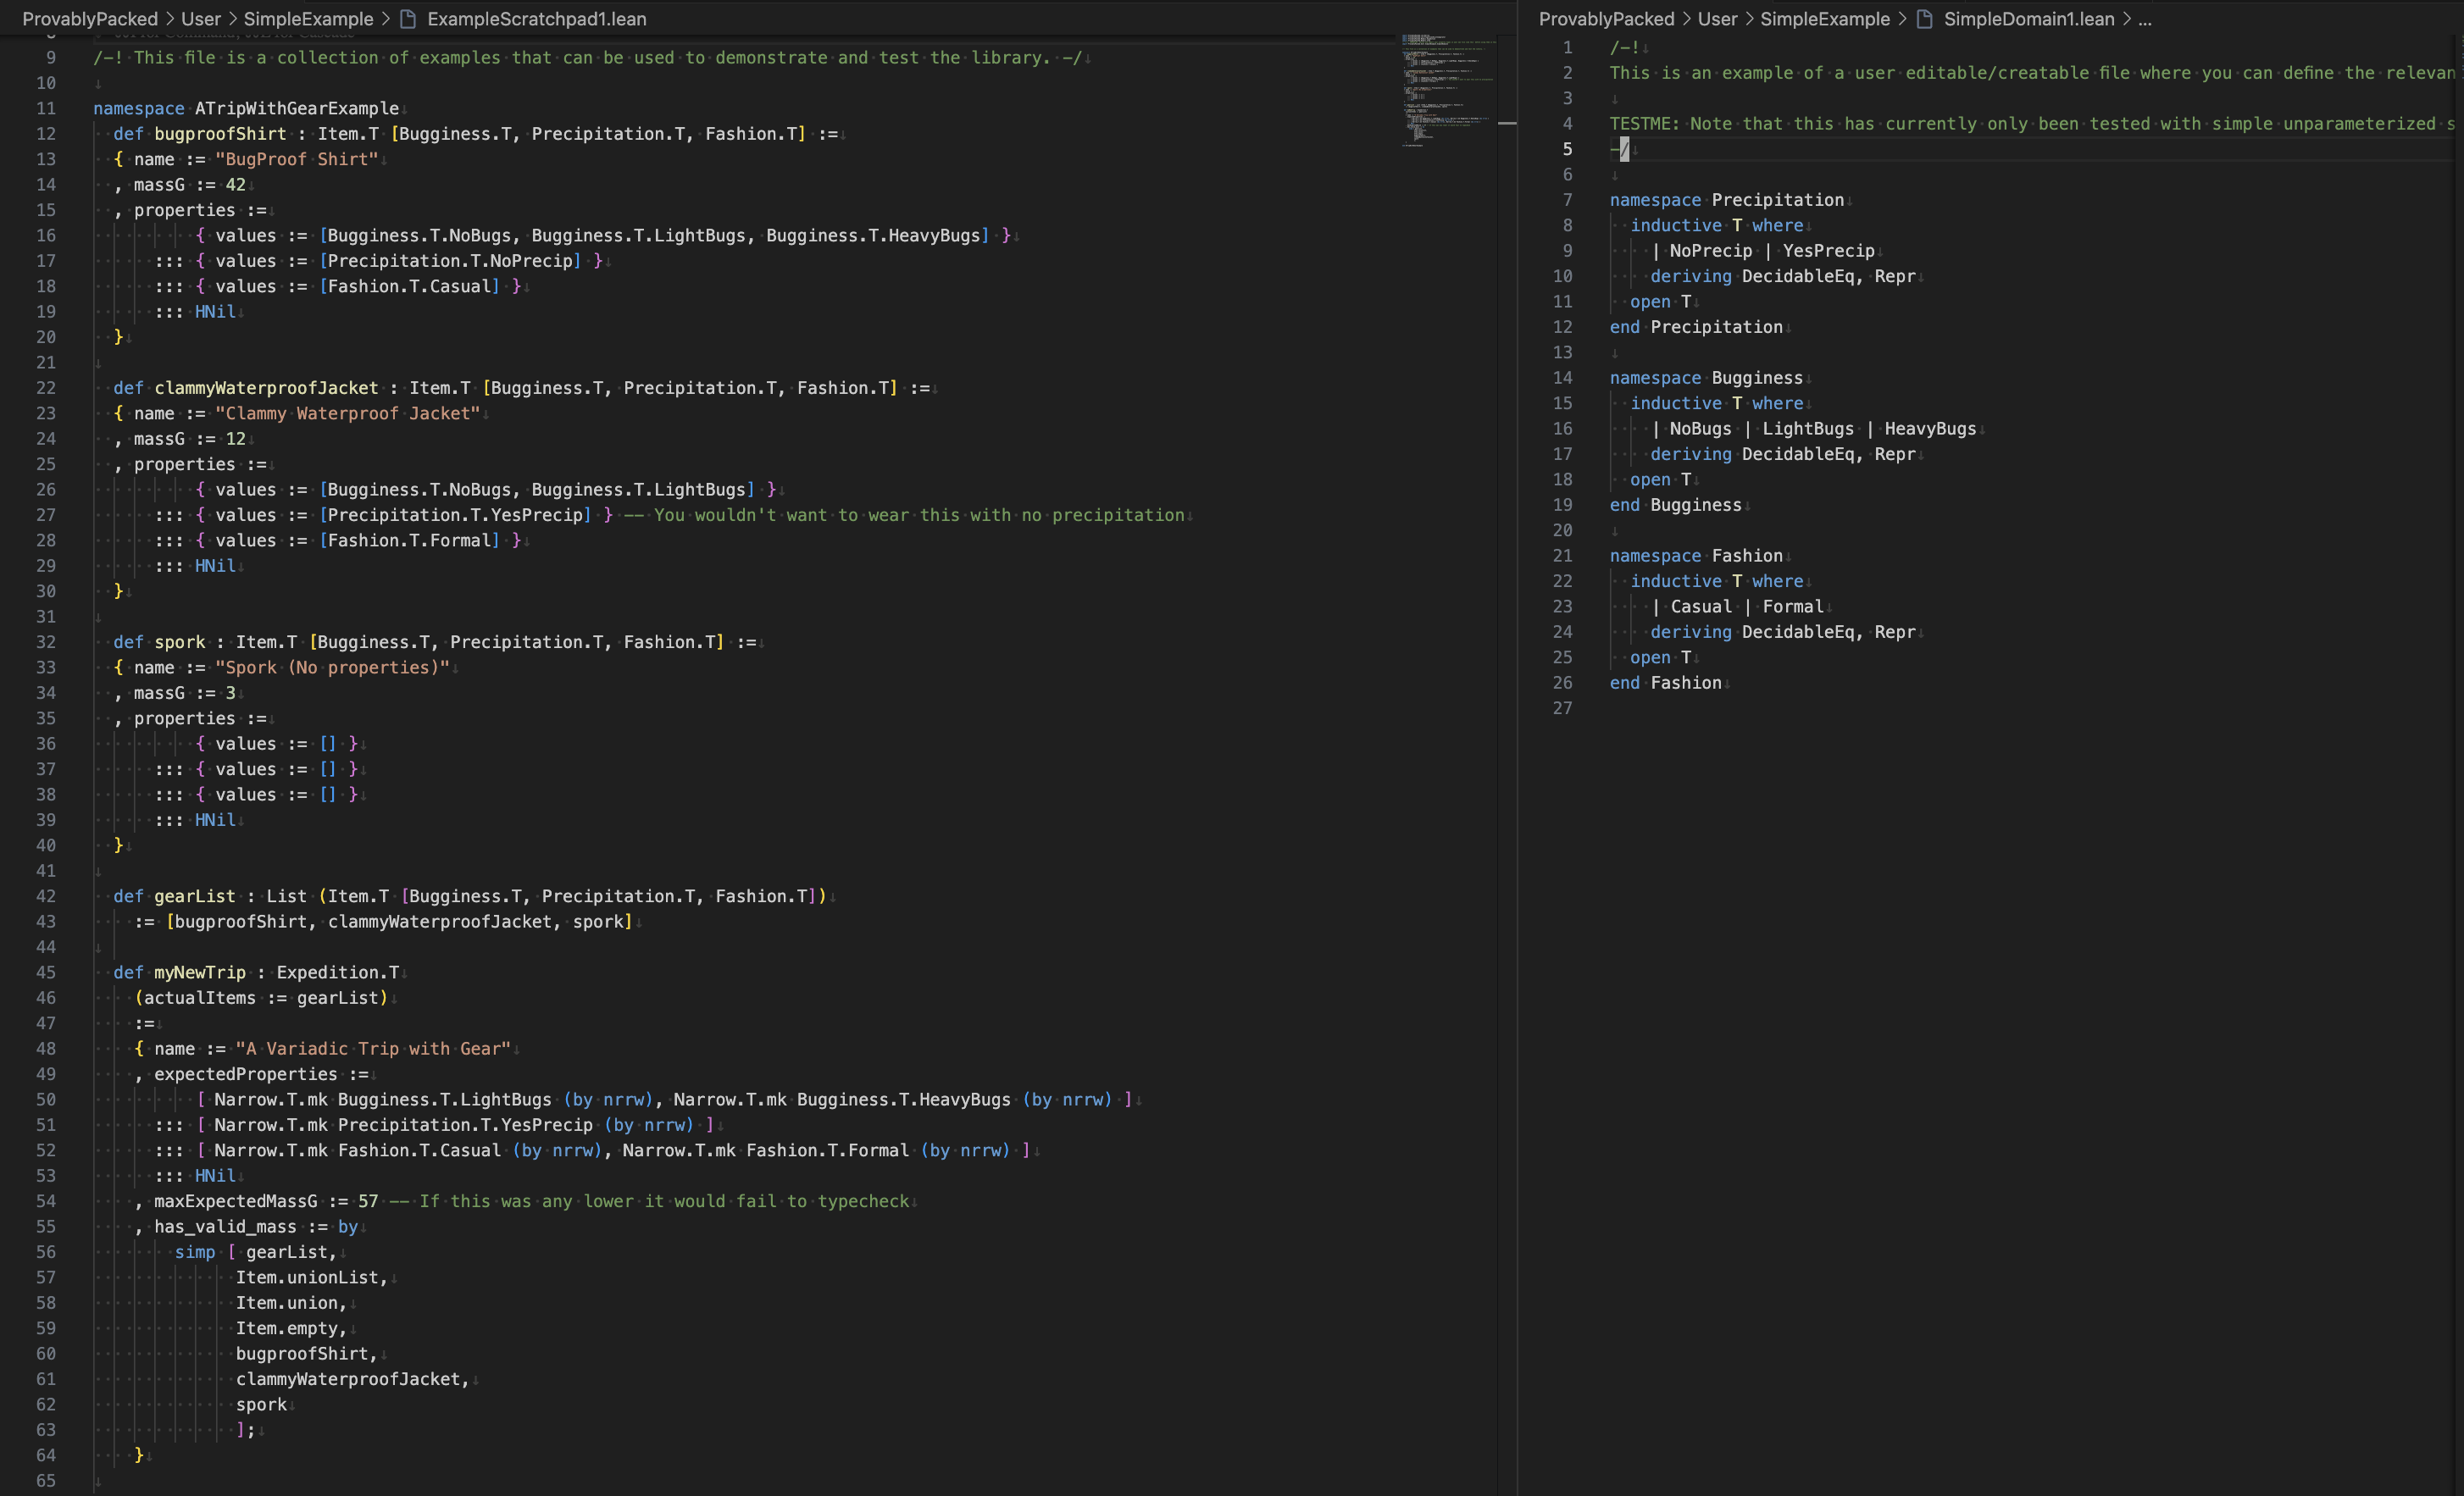
Task: Open ExampleScratchpad1.lean breadcrumb dropdown
Action: pos(536,19)
